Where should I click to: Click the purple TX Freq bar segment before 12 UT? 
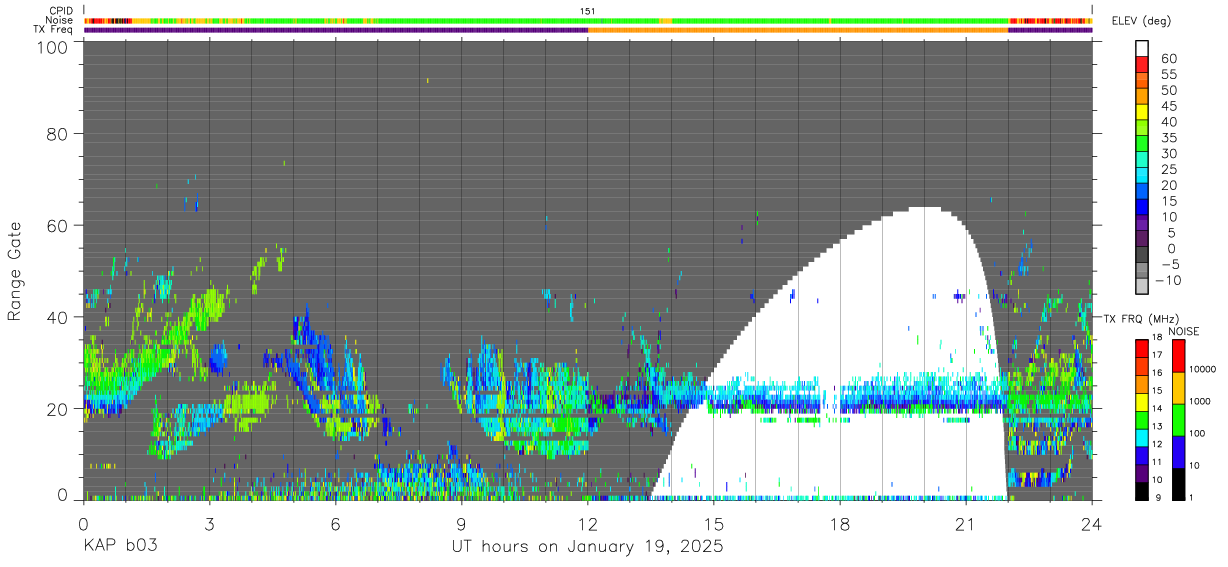tap(336, 30)
